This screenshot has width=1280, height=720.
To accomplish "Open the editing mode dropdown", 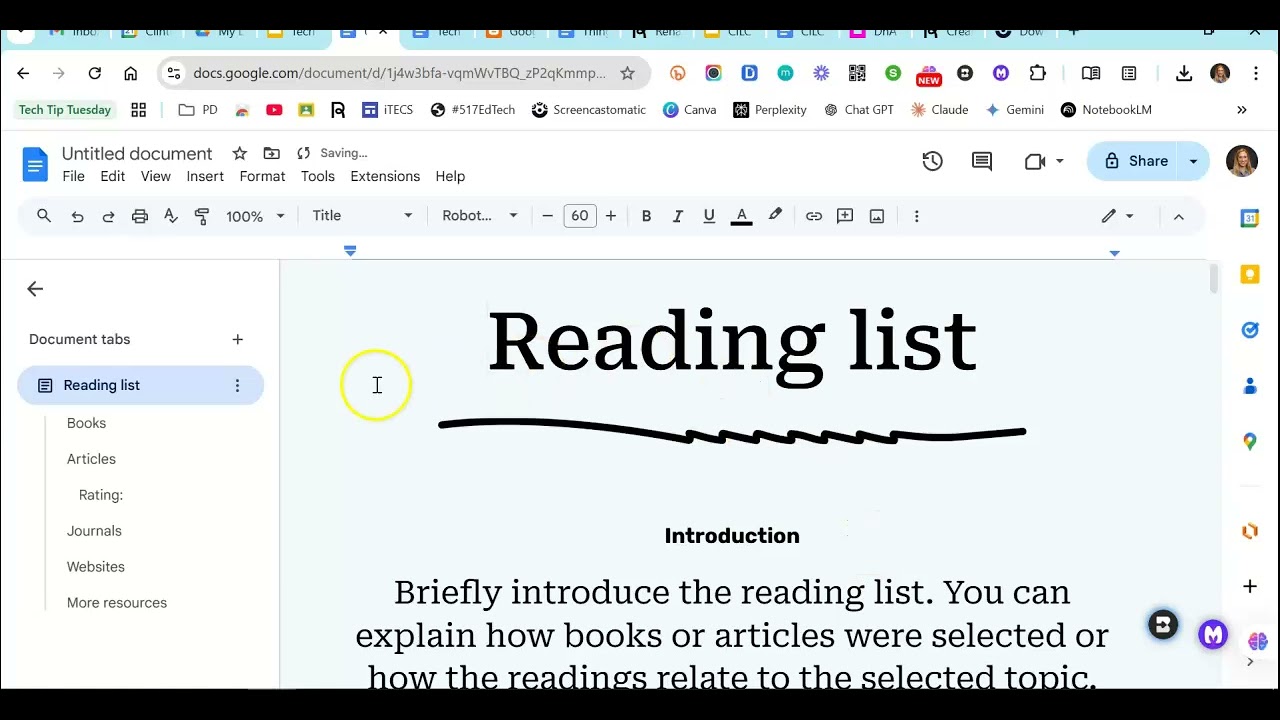I will [1117, 216].
